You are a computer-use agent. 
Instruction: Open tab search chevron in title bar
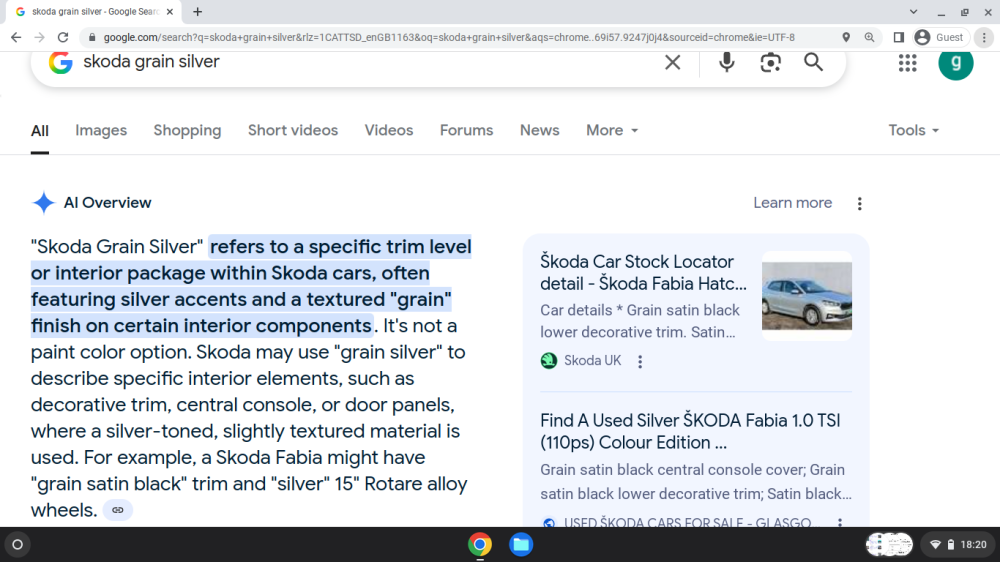point(913,11)
